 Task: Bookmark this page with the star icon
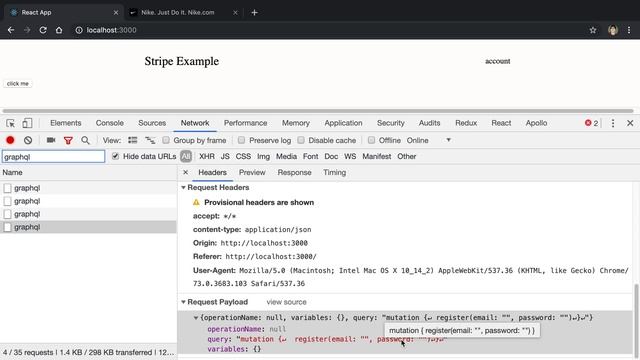click(x=593, y=30)
